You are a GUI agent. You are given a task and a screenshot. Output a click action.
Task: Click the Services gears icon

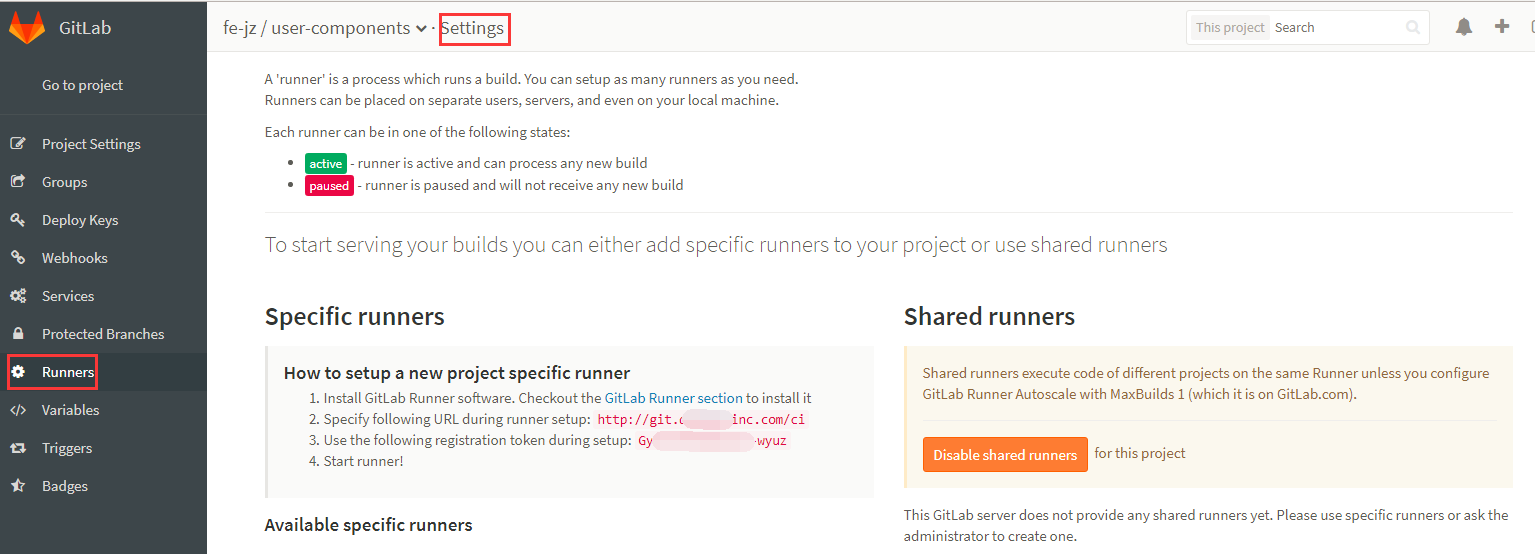18,296
